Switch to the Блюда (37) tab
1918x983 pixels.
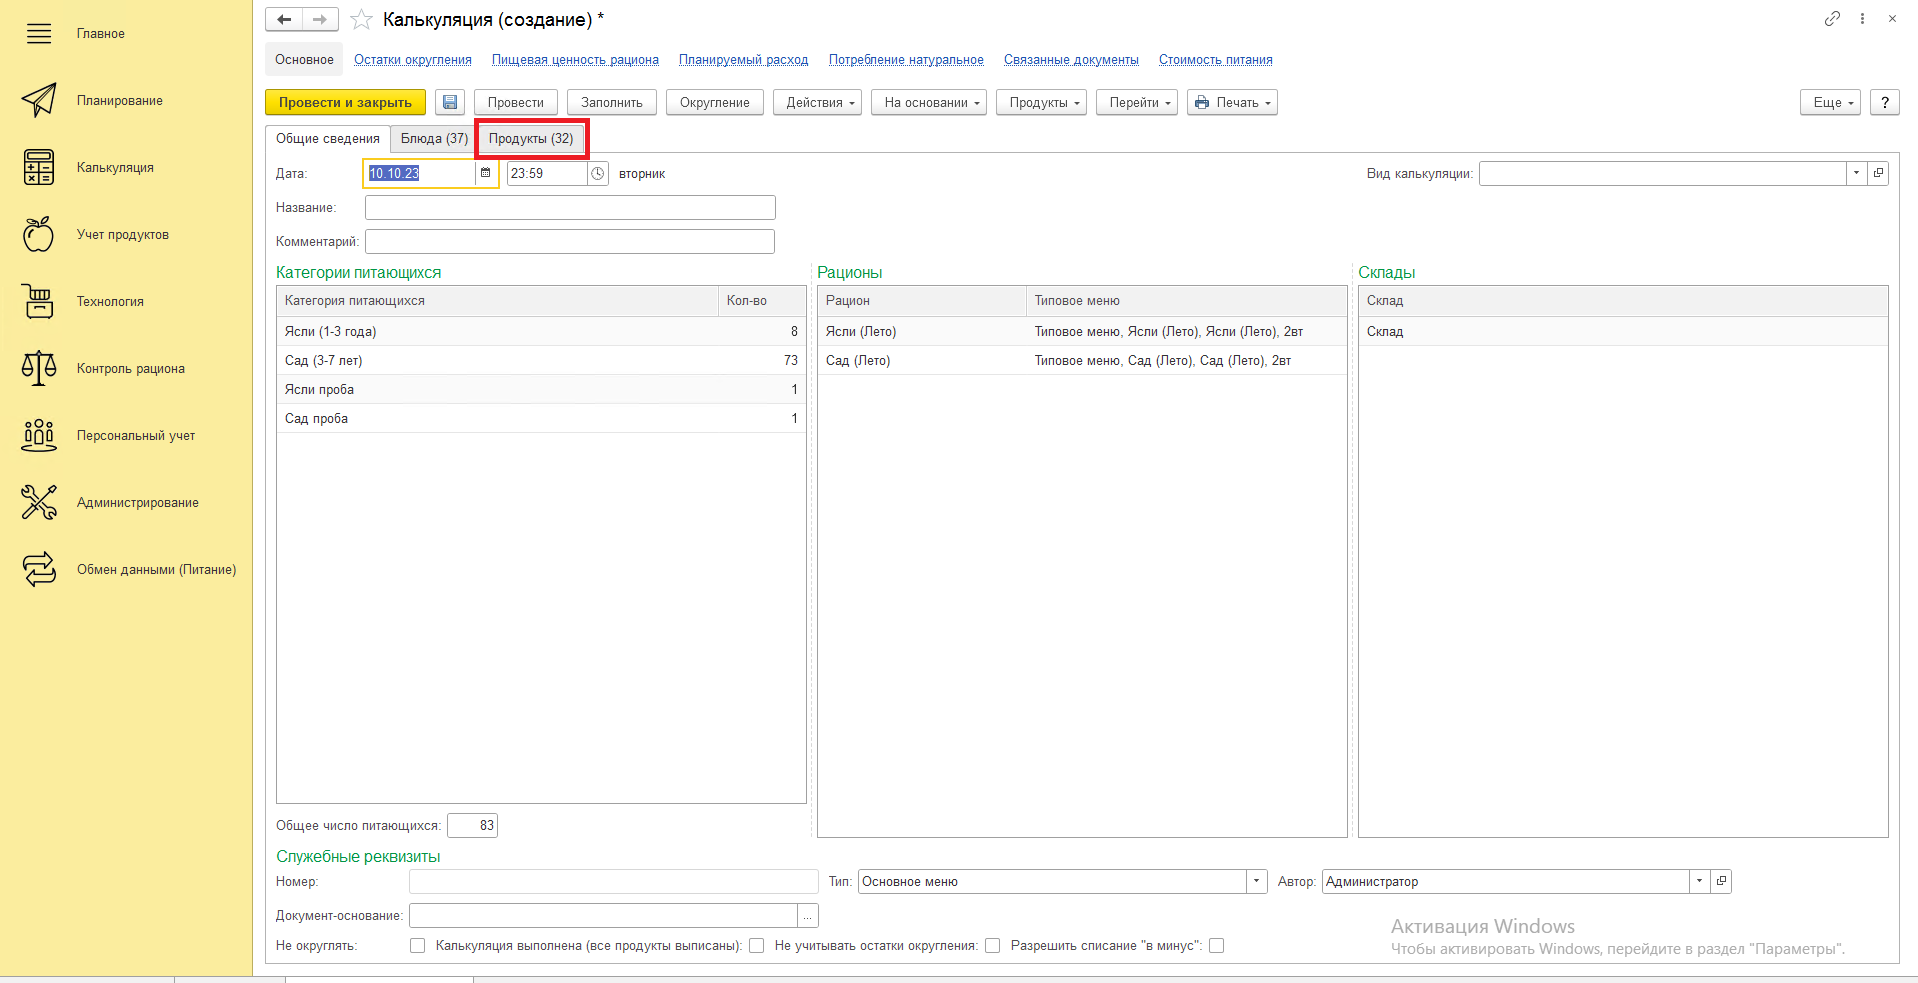434,139
